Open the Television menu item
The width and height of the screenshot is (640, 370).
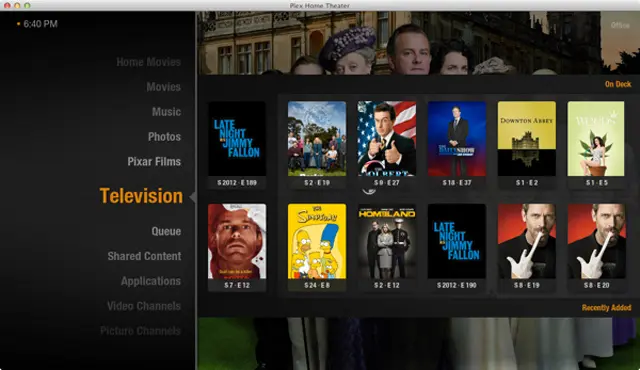(x=141, y=196)
